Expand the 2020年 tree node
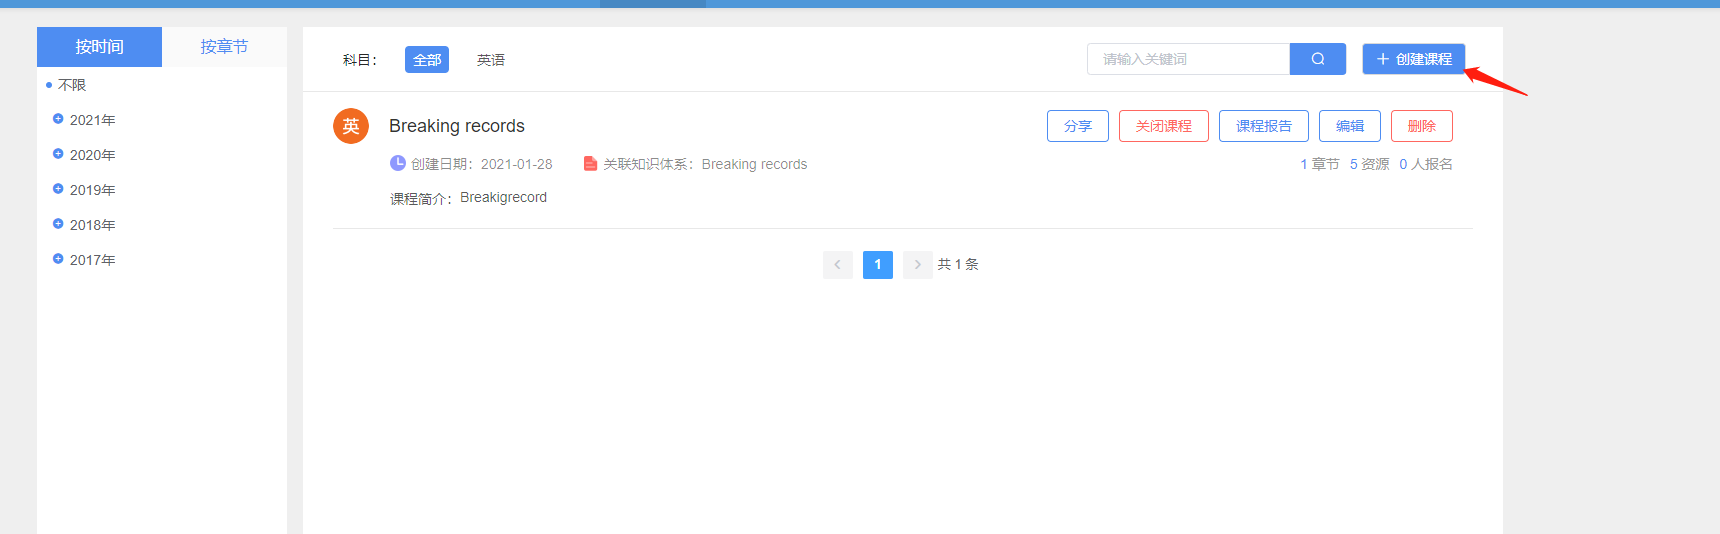 [58, 154]
